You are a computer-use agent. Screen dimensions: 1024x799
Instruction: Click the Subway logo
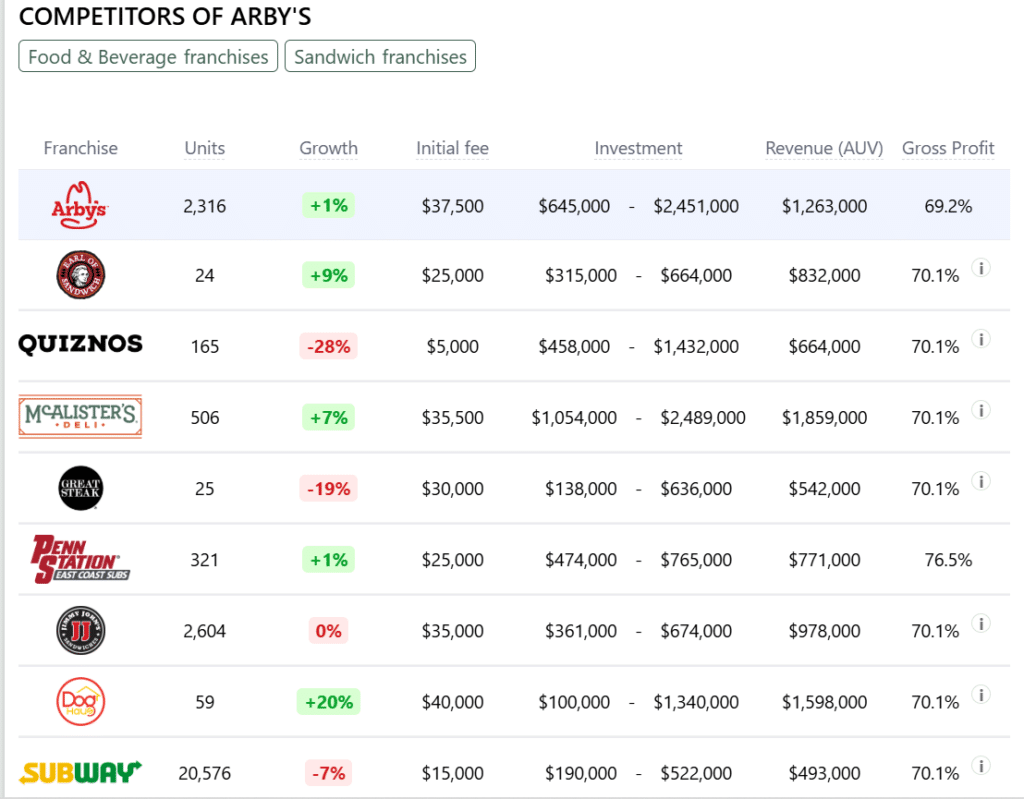click(x=80, y=772)
